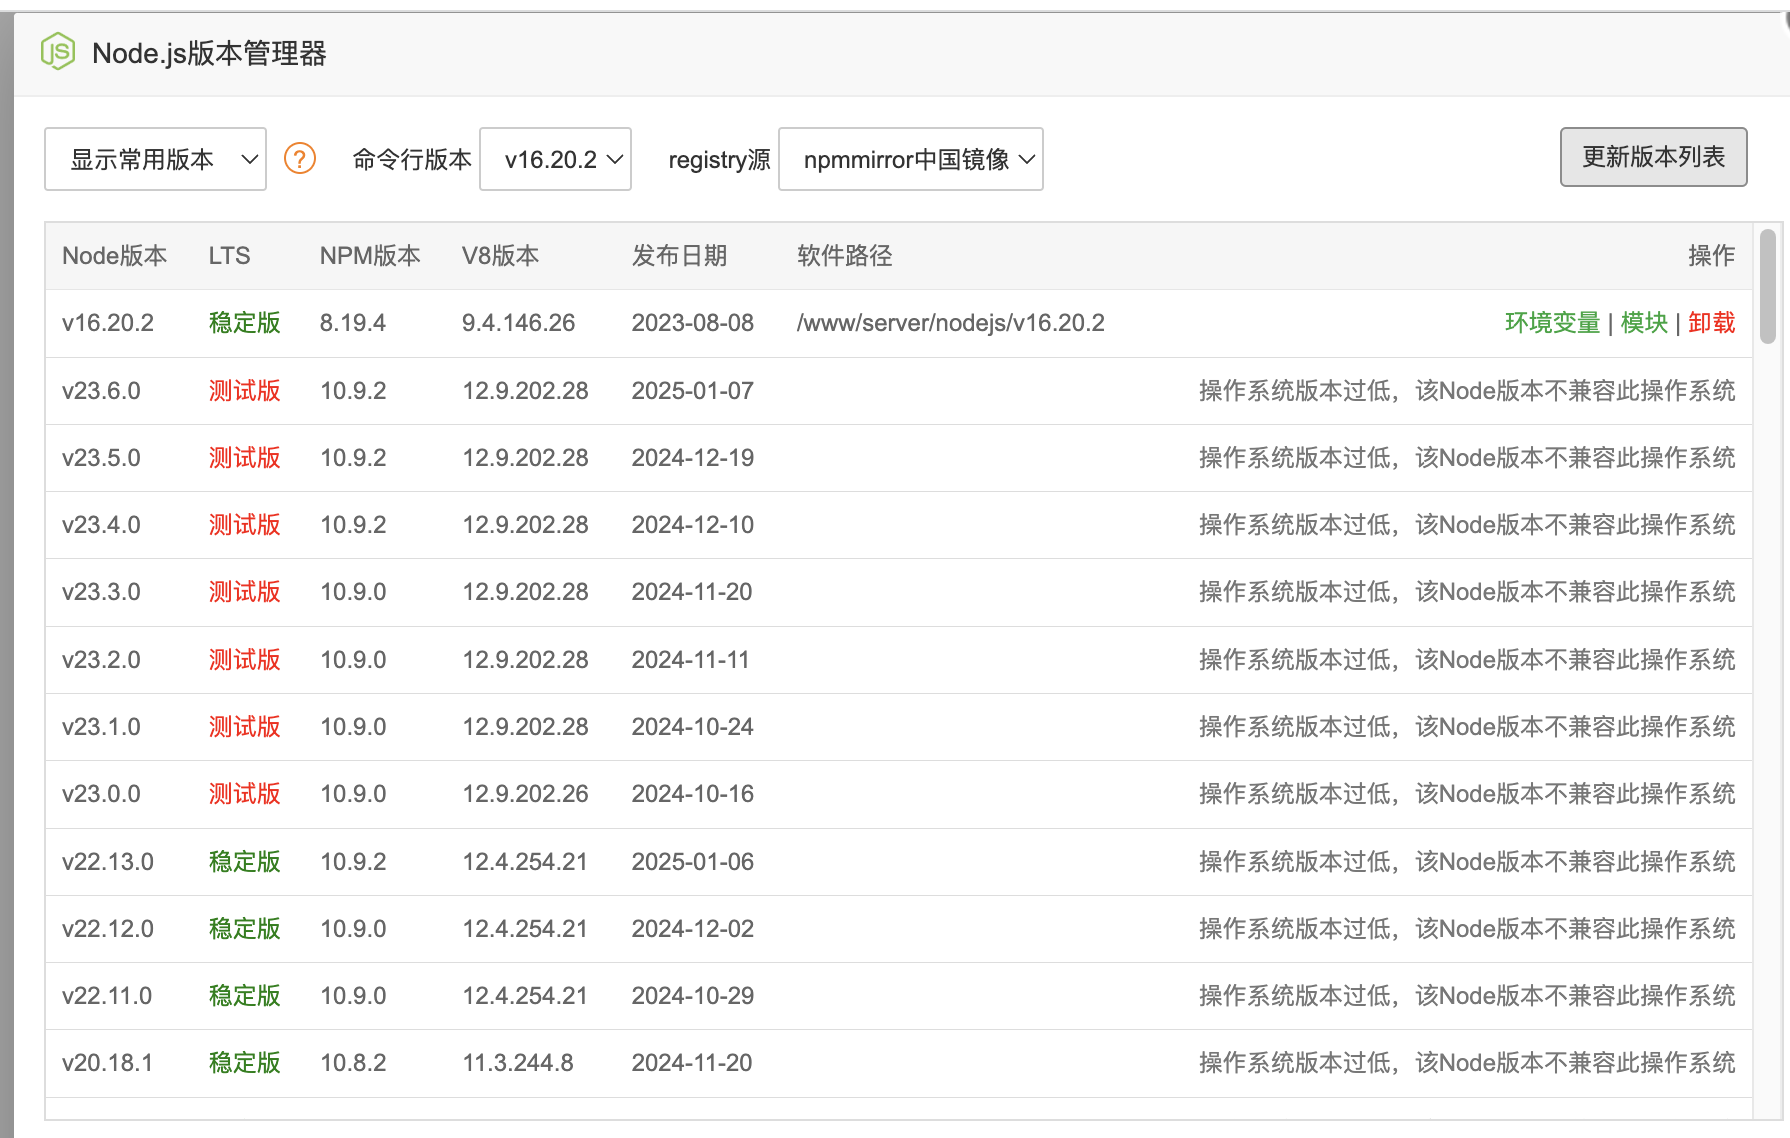Click 稳定版 label in v22.13.0 row
The width and height of the screenshot is (1790, 1138).
[x=244, y=862]
